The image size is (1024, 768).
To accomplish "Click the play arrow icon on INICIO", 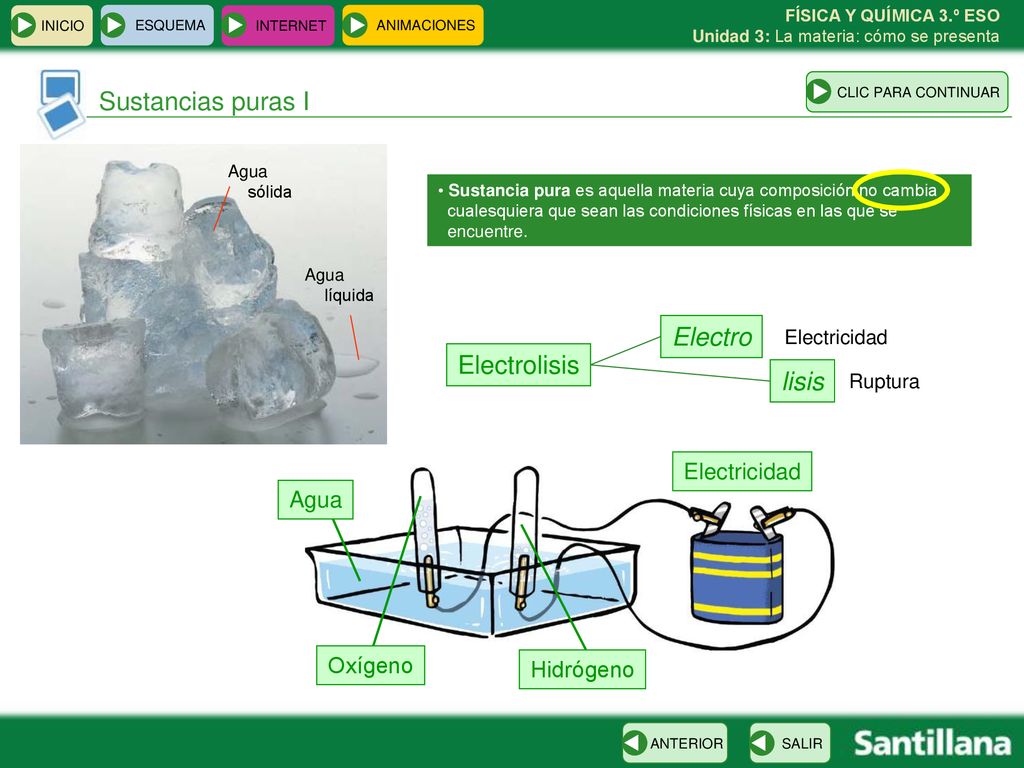I will coord(24,25).
